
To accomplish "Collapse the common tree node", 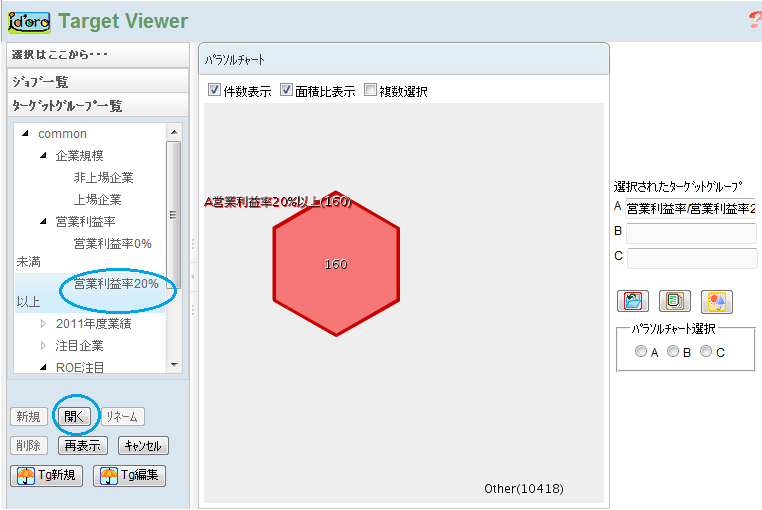I will click(x=25, y=134).
